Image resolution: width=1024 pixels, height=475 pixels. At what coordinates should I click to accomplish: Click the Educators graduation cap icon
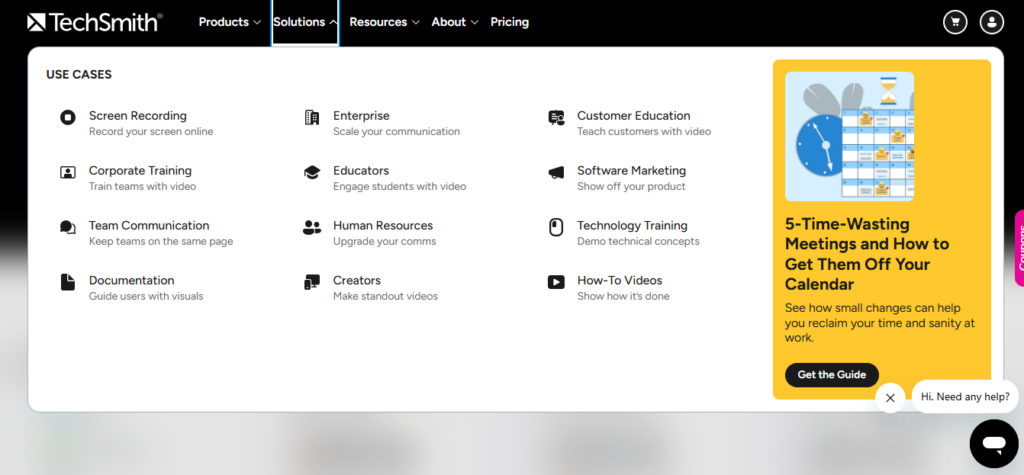tap(312, 173)
